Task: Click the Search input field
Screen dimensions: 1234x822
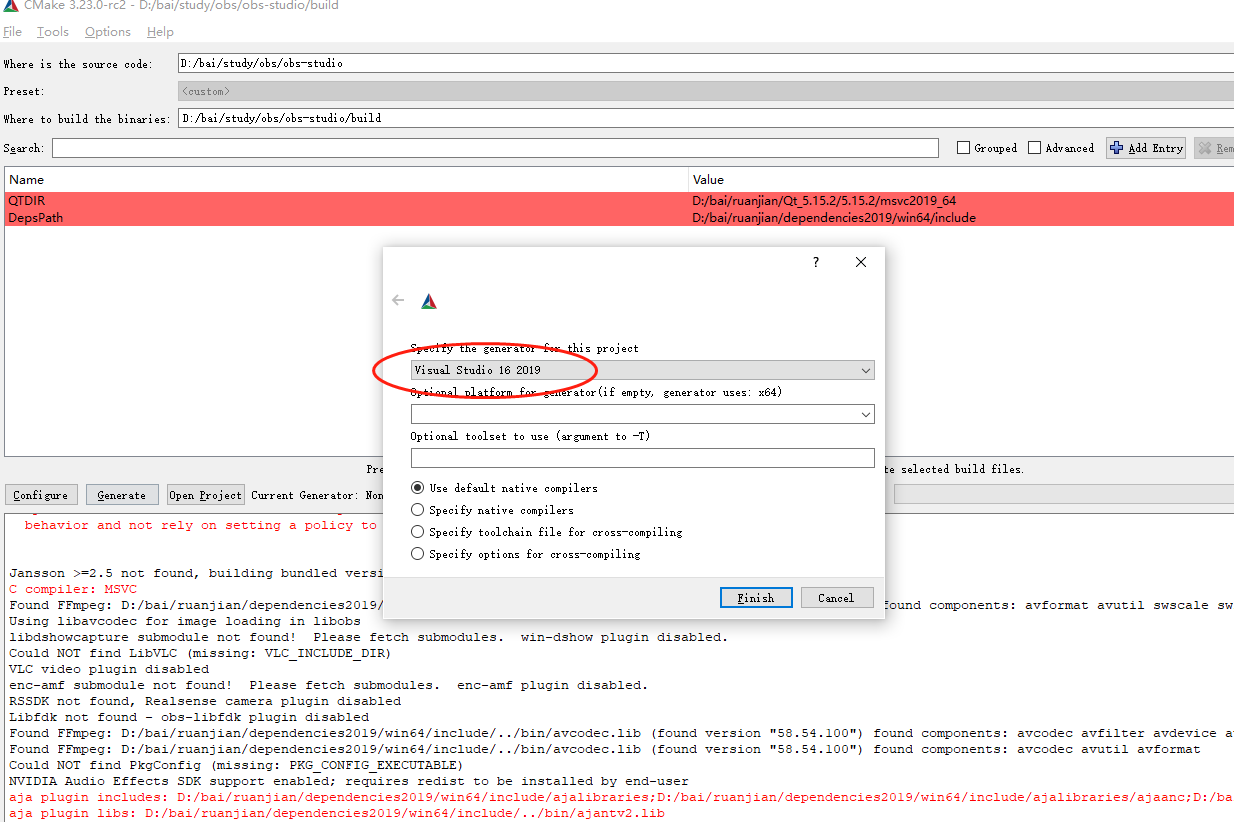Action: pos(495,148)
